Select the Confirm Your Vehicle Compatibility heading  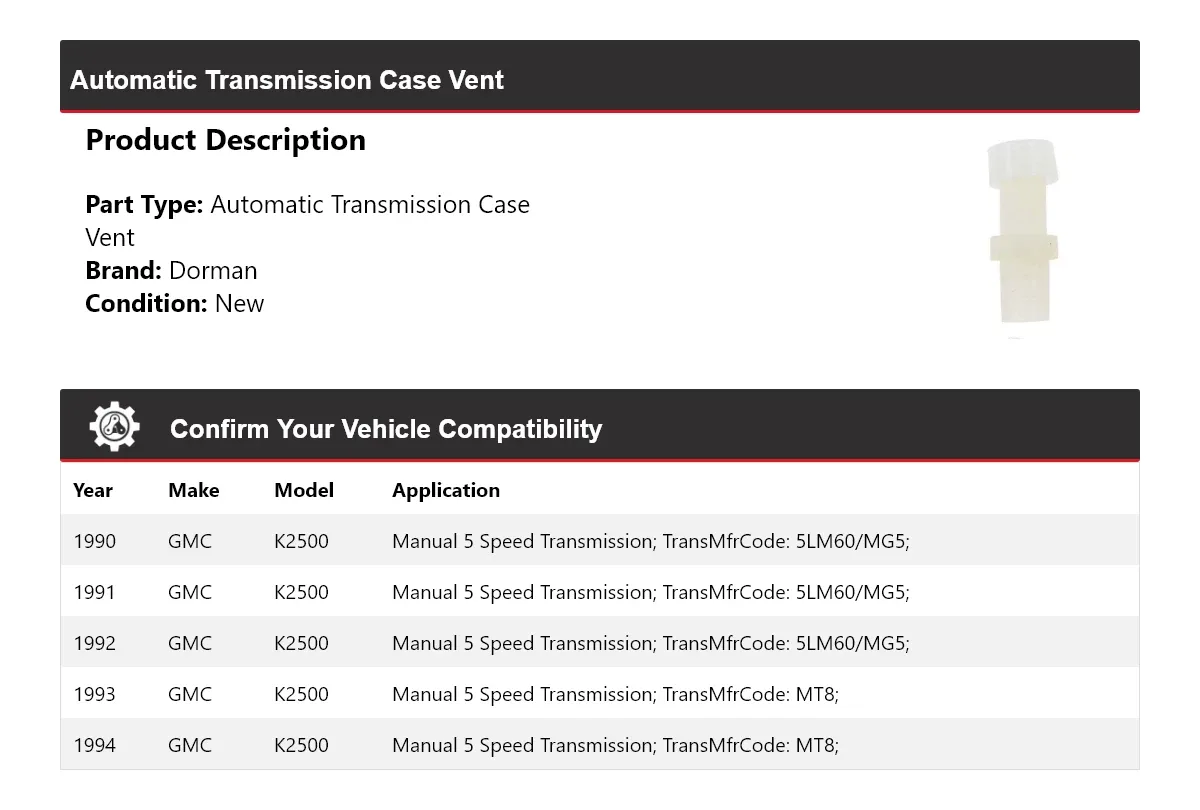pos(386,429)
